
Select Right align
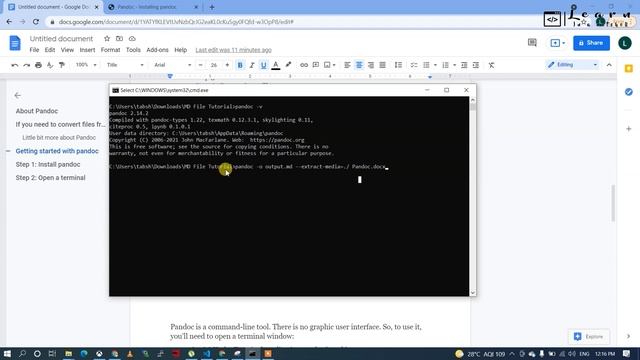coord(371,65)
